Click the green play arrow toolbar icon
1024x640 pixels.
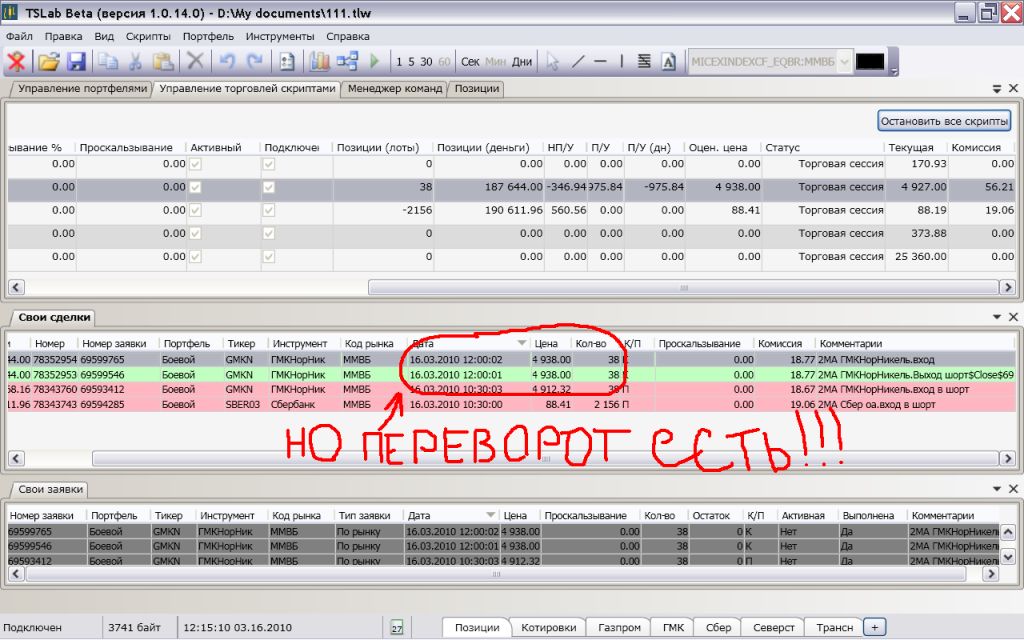point(375,62)
